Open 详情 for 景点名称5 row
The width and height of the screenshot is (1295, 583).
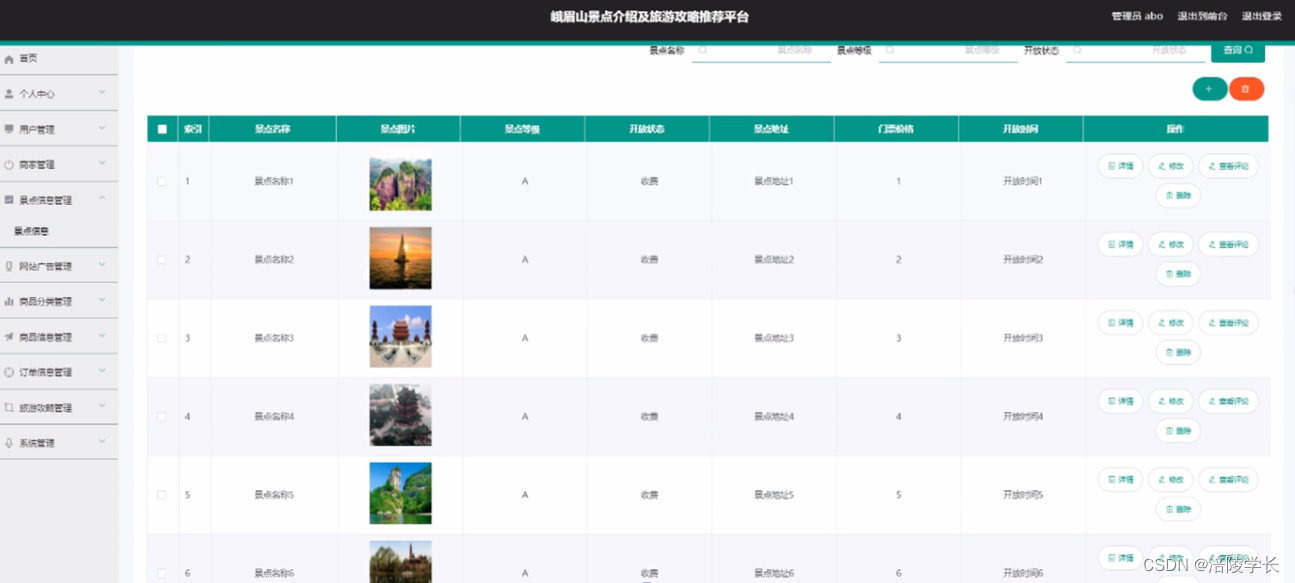[1120, 480]
